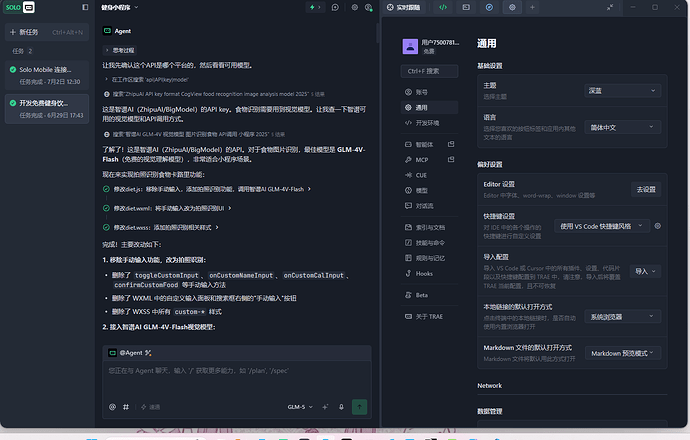690x440 pixels.
Task: Add a new tab with plus icon
Action: (x=532, y=7)
